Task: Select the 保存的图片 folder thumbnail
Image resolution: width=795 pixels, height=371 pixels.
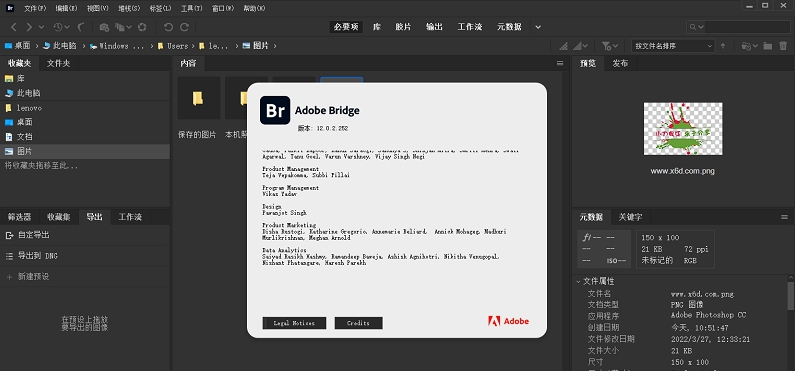Action: (x=198, y=98)
